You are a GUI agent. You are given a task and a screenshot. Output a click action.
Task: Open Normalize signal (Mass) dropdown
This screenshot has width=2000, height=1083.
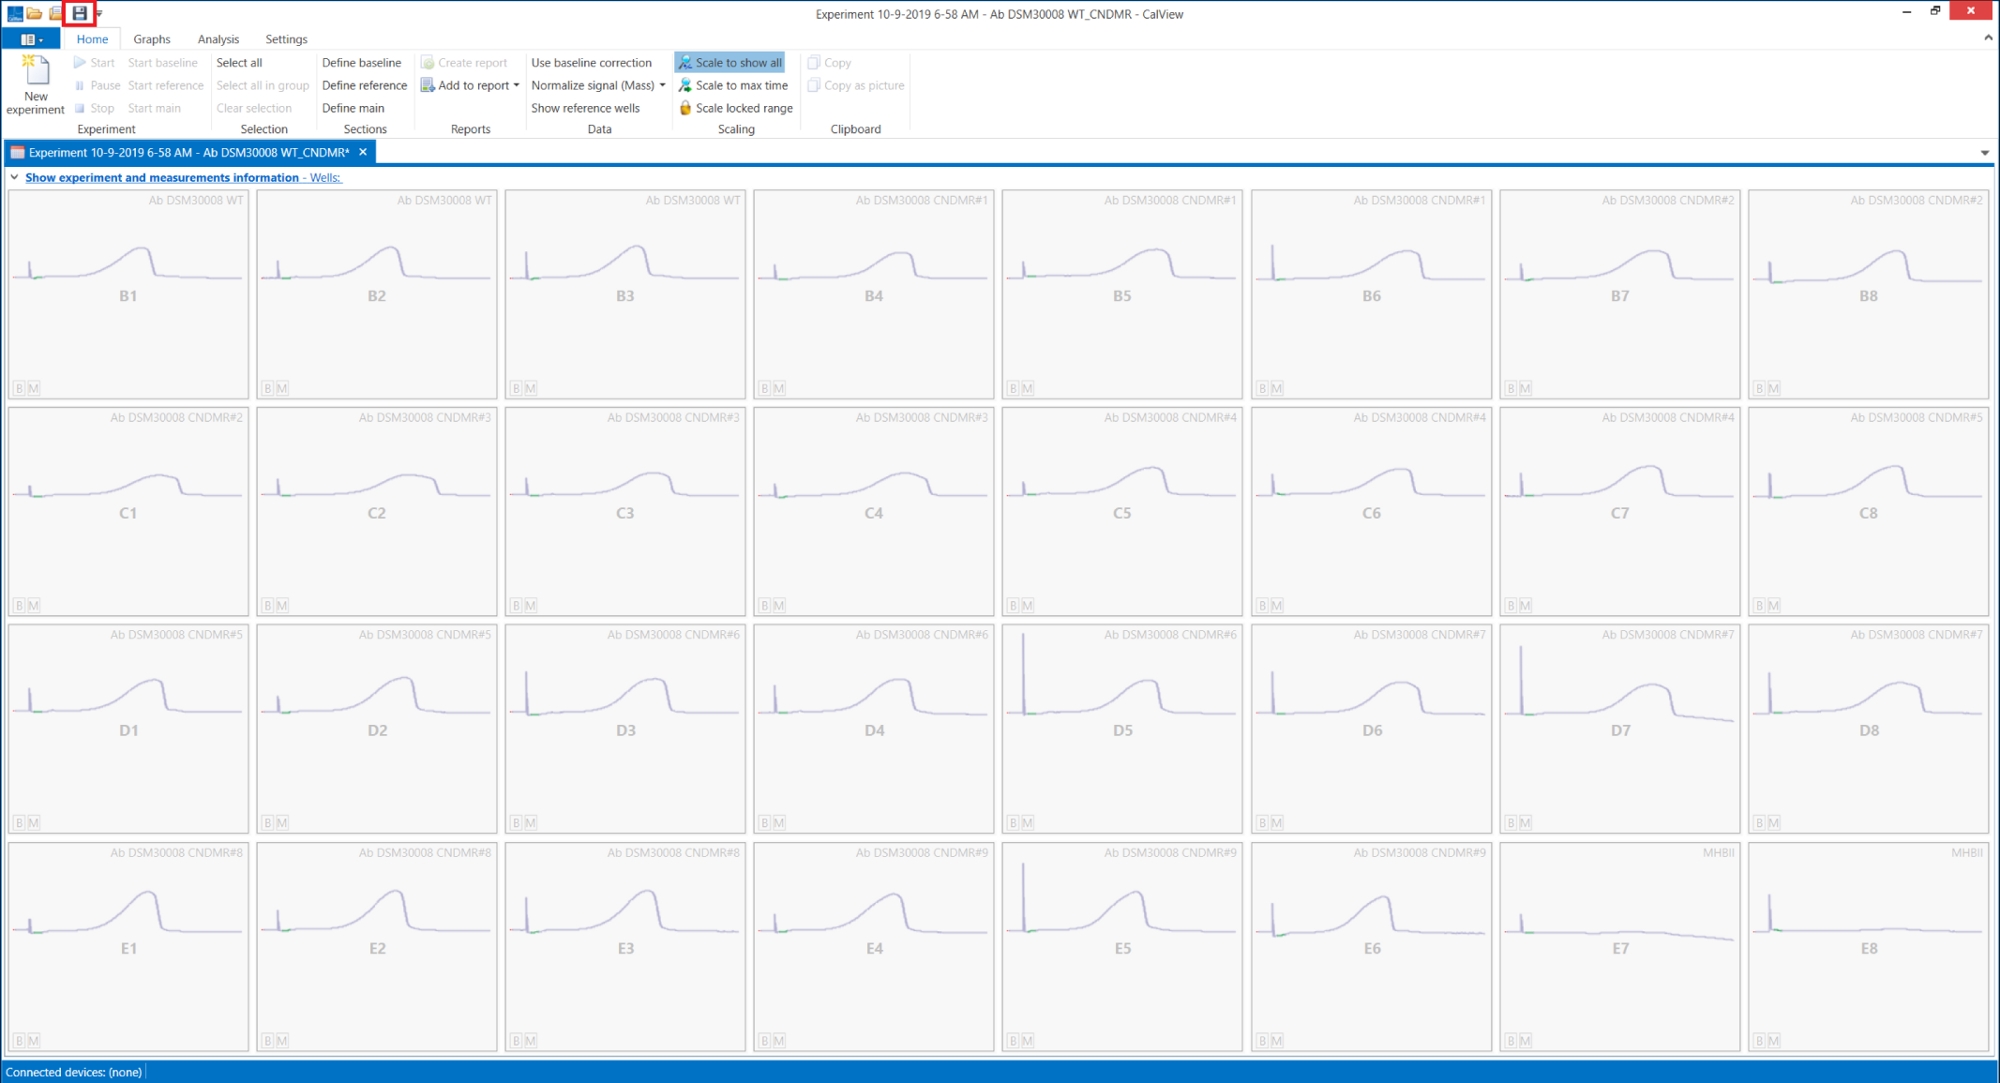(x=662, y=85)
